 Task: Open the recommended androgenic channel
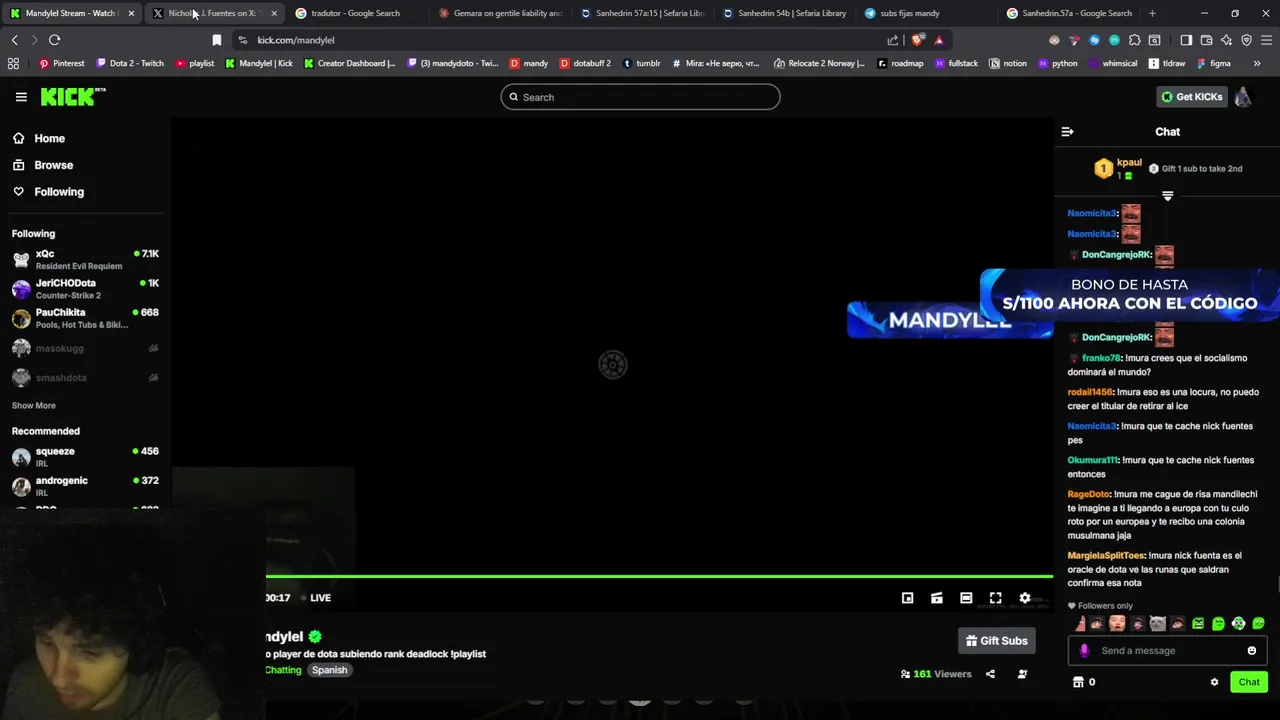[85, 486]
